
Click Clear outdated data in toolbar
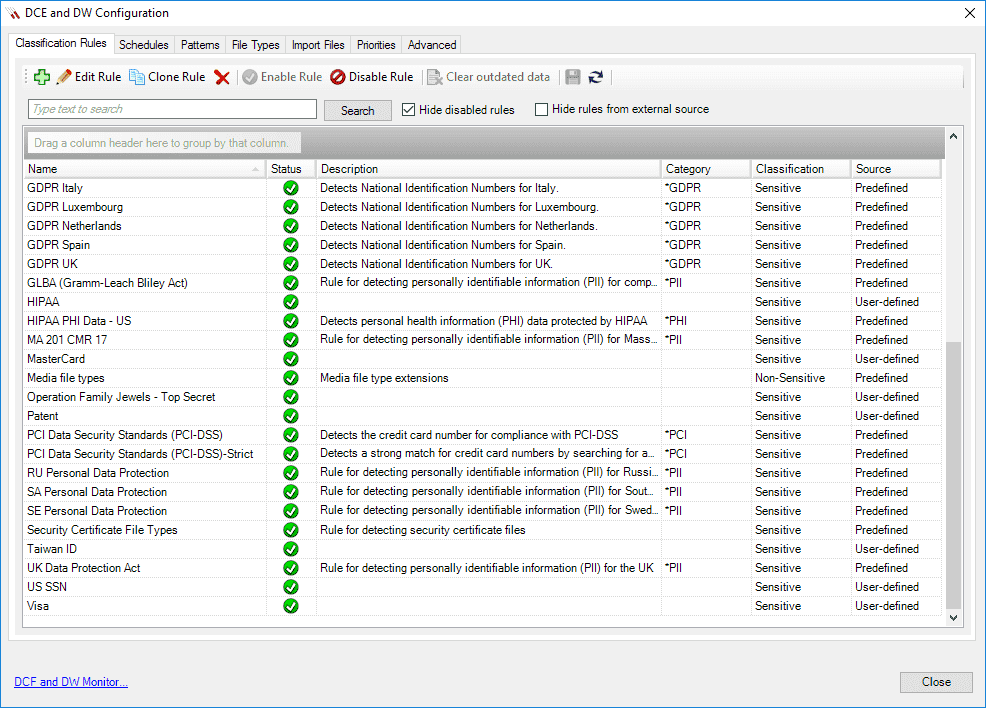click(x=489, y=77)
